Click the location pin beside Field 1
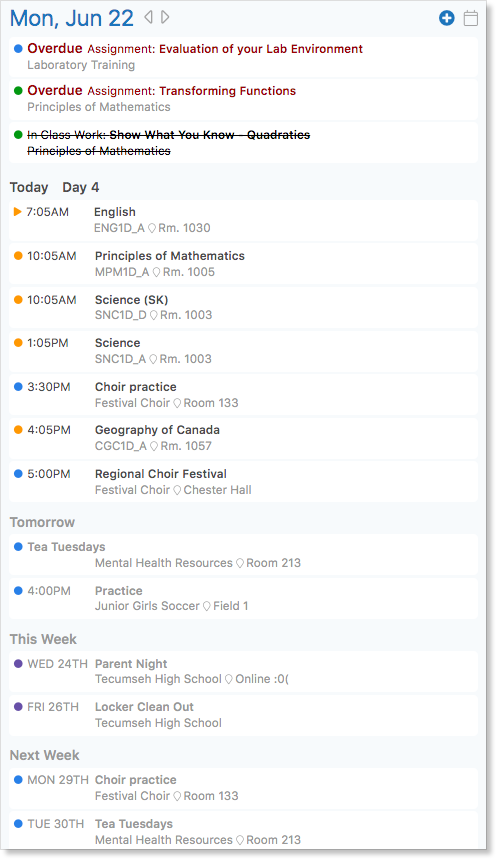 tap(206, 606)
